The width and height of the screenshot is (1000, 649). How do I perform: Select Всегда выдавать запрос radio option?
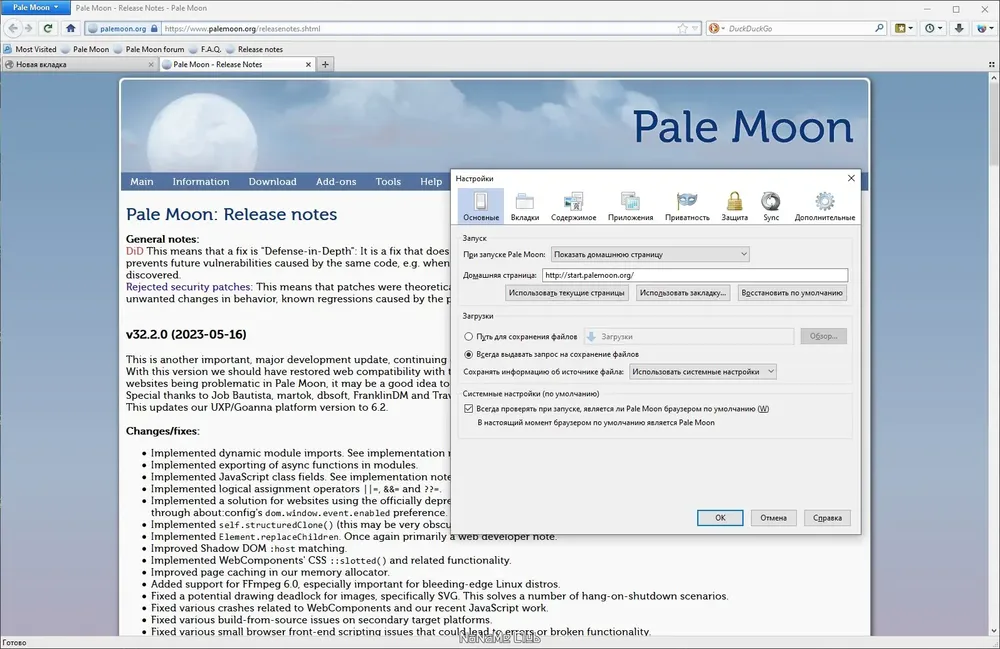pos(469,354)
